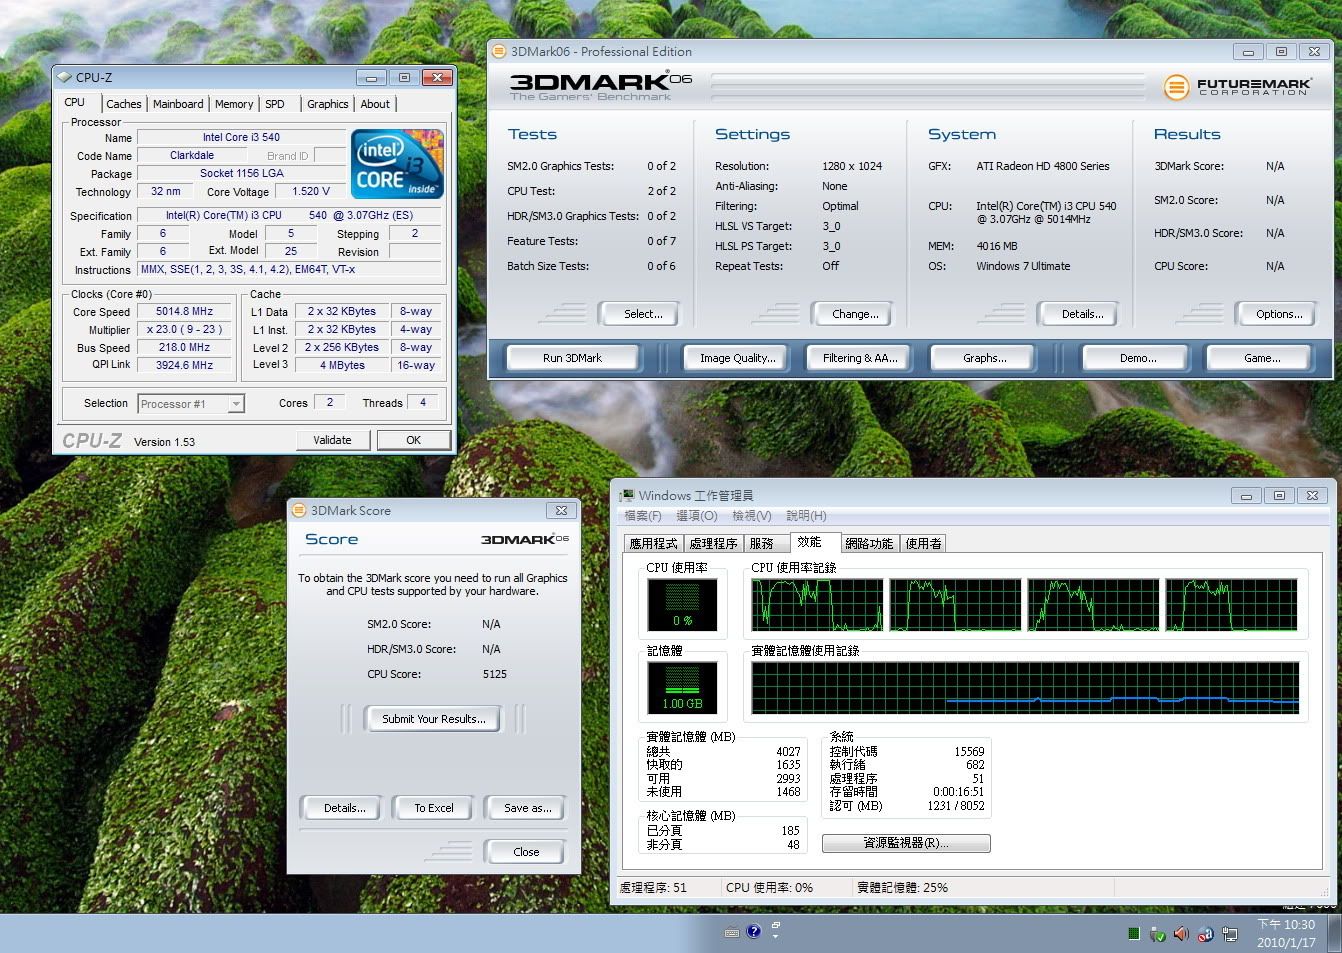Open Safely Remove Hardware tray icon
Viewport: 1342px width, 953px height.
pyautogui.click(x=1158, y=934)
